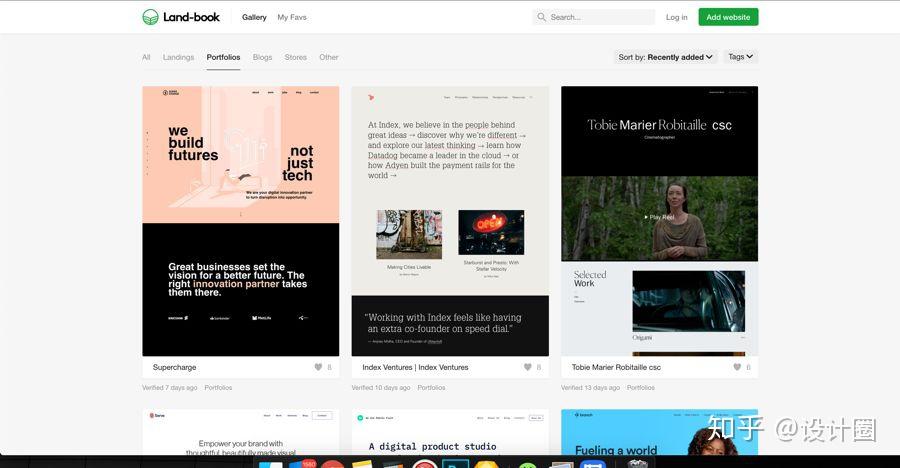Click the Tobie Marier Robitaille csc title
This screenshot has width=900, height=468.
616,367
